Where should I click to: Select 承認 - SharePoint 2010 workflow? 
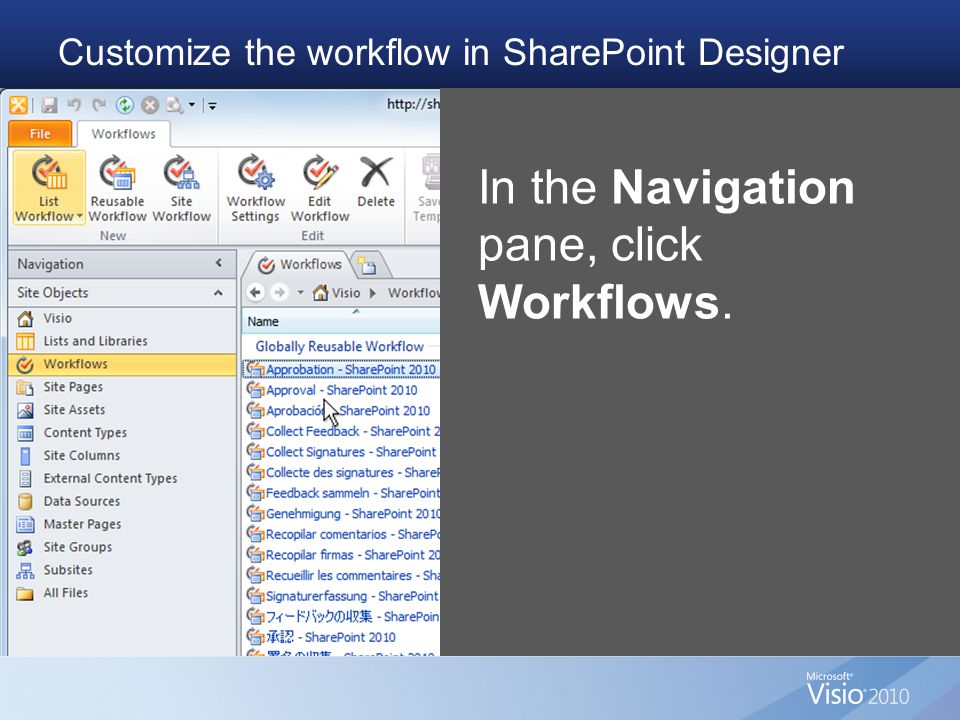(342, 637)
